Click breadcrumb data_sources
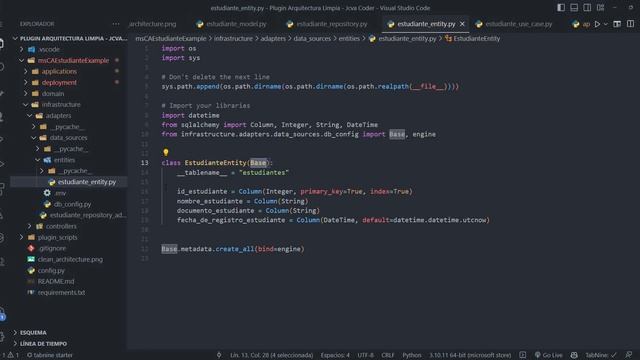 [312, 38]
